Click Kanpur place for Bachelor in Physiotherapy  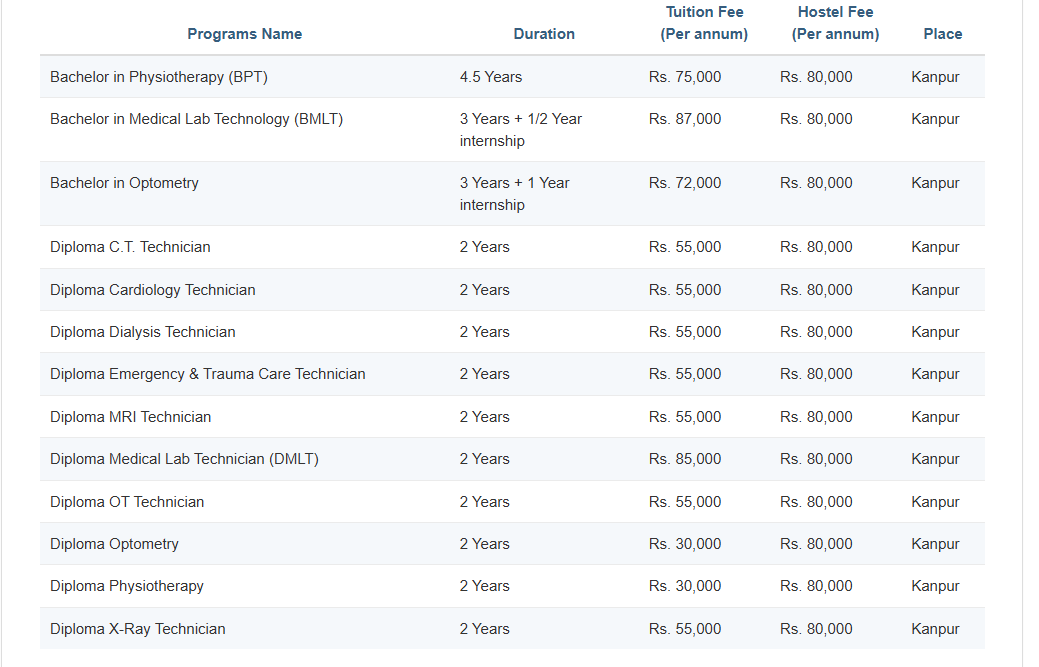(x=935, y=77)
